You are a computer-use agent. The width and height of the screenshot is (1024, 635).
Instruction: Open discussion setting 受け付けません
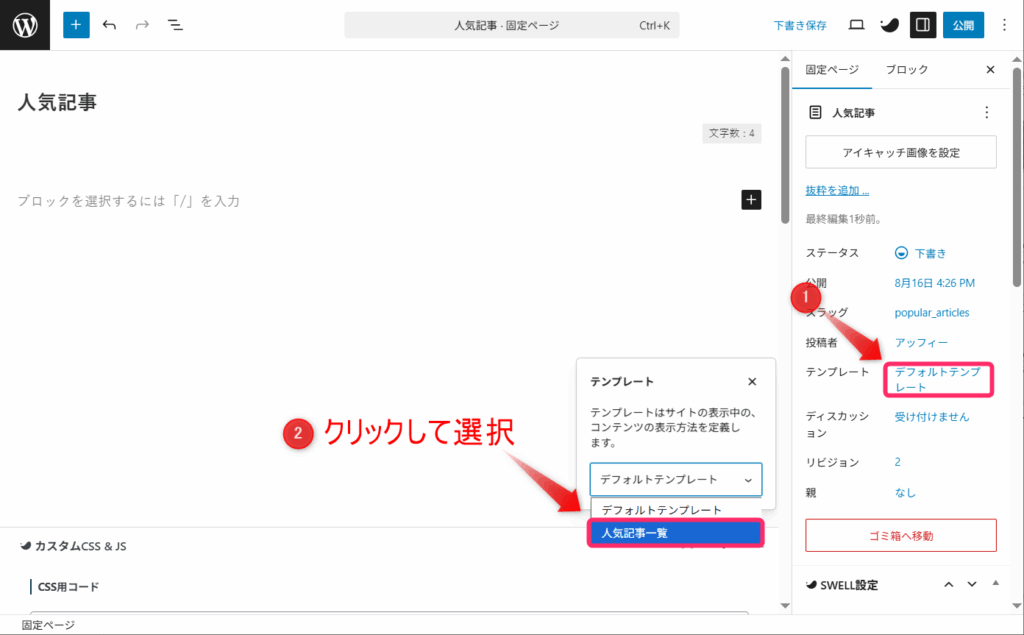[932, 416]
